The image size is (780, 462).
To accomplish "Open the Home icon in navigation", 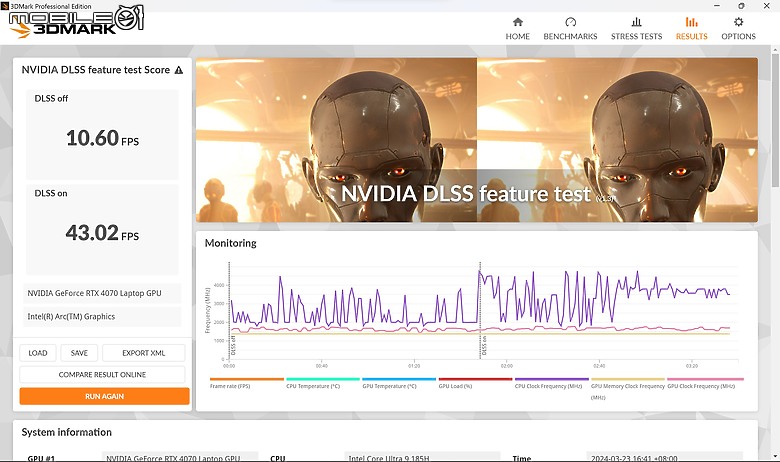I will (x=517, y=22).
